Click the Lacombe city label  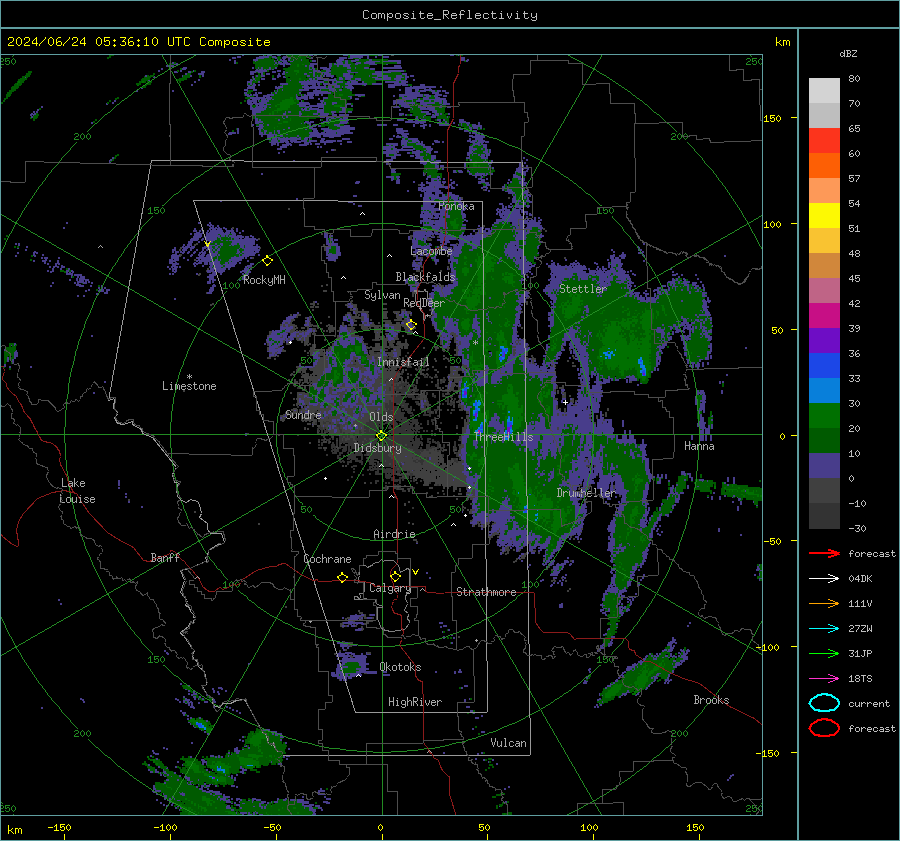pos(431,251)
